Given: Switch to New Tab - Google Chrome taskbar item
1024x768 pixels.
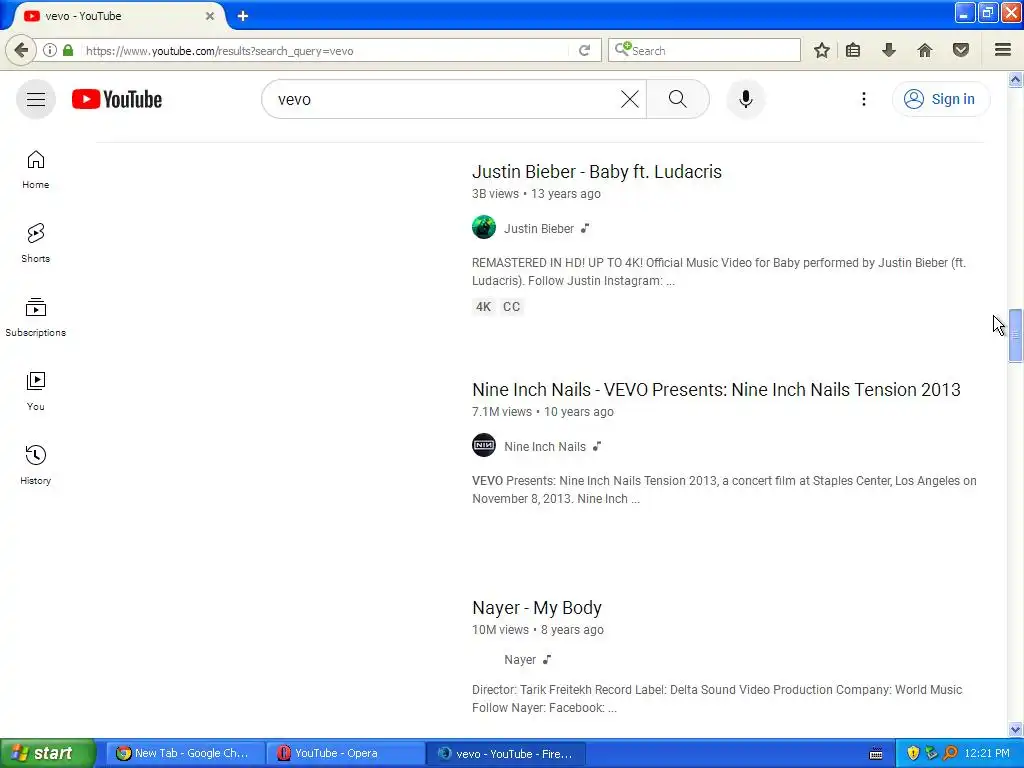Looking at the screenshot, I should coord(185,754).
